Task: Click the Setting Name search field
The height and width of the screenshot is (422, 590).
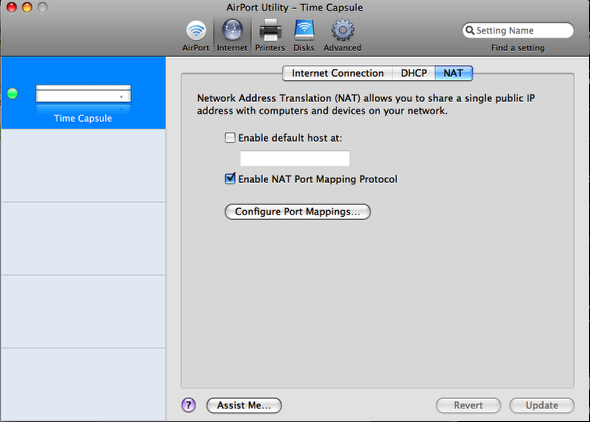Action: 518,30
